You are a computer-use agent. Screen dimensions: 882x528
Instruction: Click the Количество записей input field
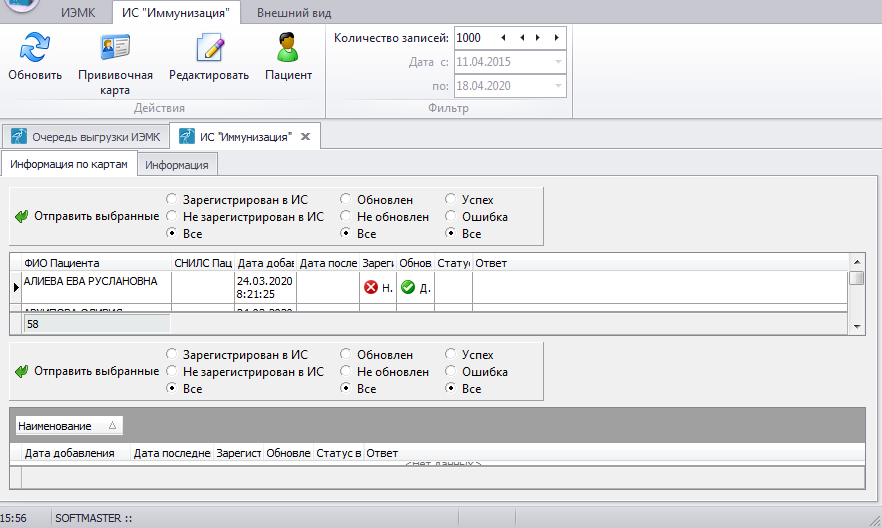point(474,37)
